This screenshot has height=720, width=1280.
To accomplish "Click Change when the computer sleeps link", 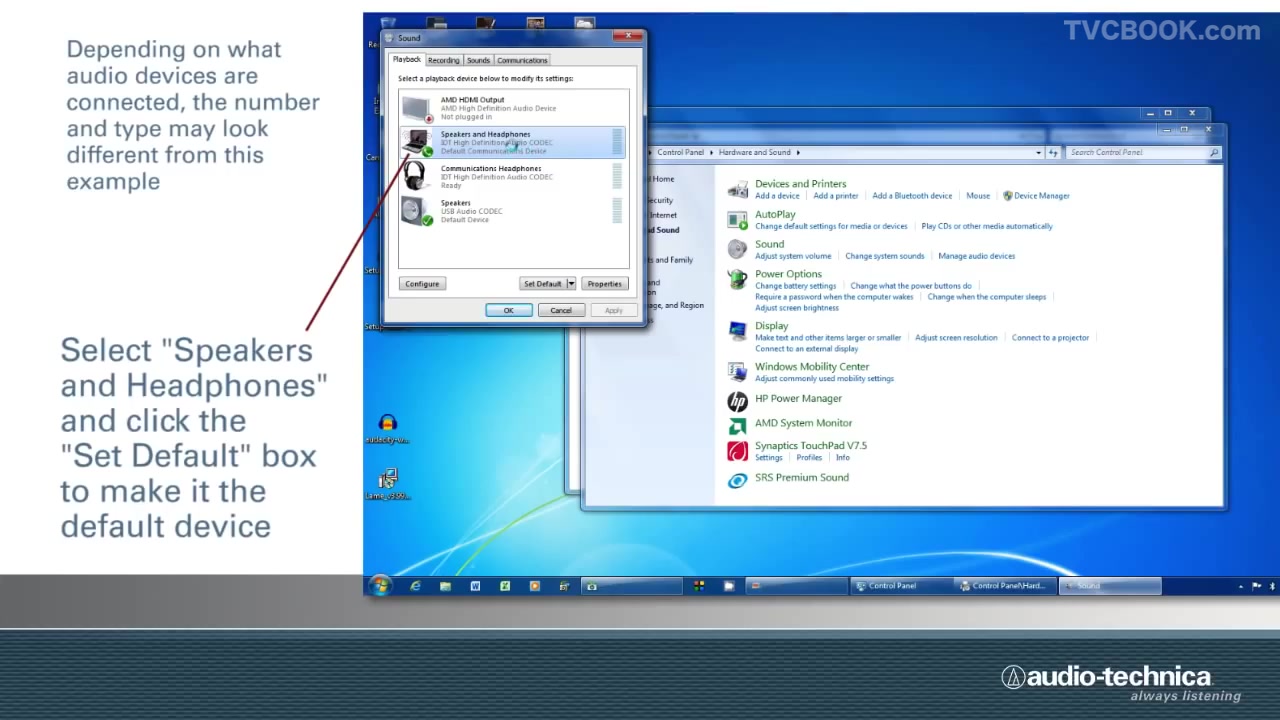I will click(x=987, y=297).
